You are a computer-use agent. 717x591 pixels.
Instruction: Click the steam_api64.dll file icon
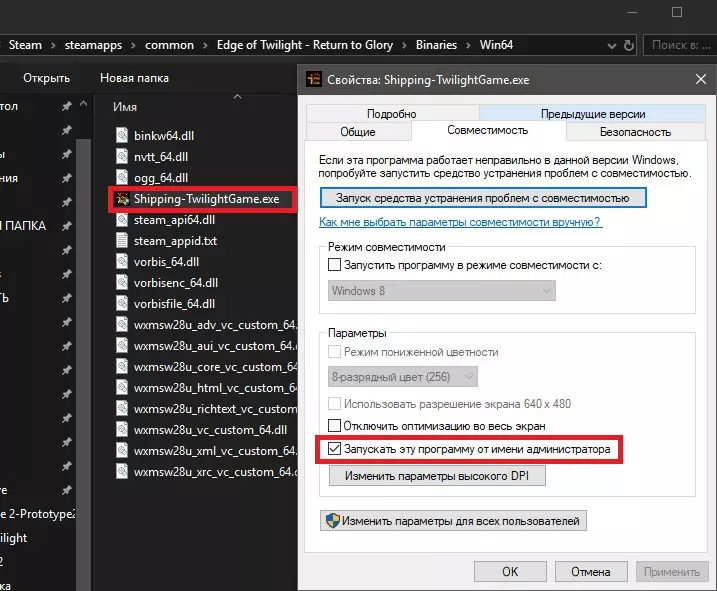(122, 220)
